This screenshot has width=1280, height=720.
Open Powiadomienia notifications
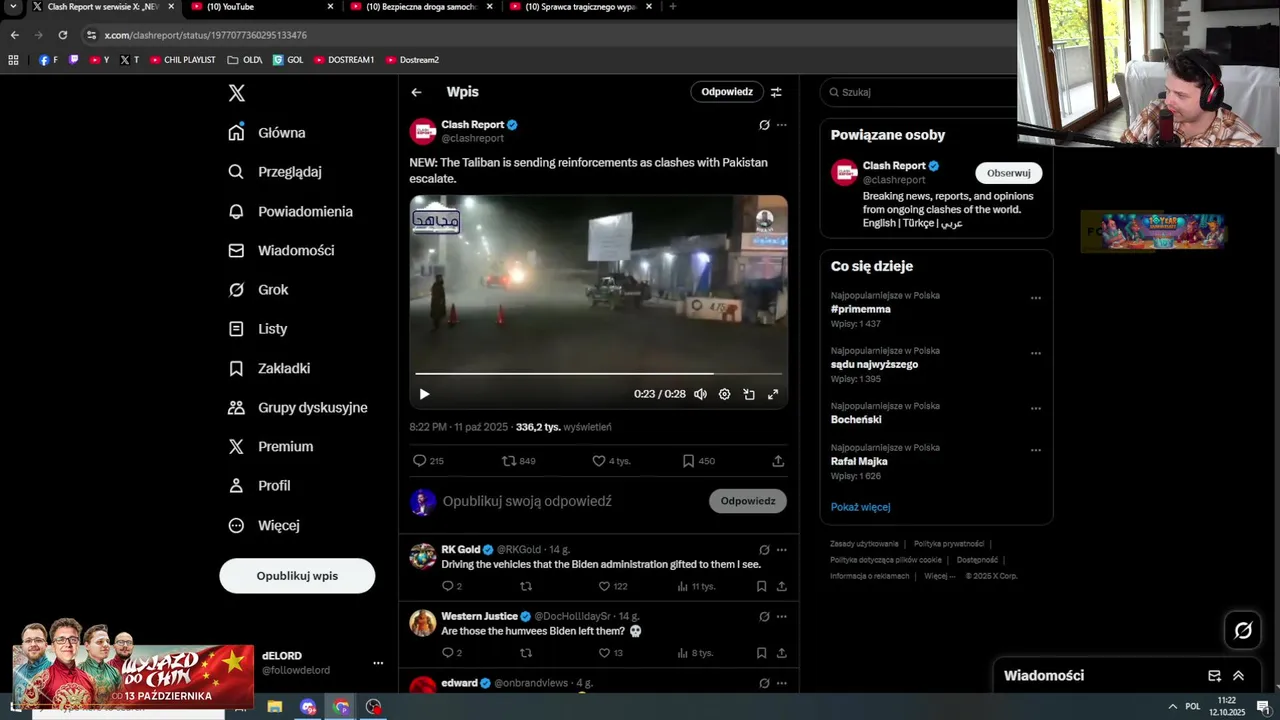[290, 212]
